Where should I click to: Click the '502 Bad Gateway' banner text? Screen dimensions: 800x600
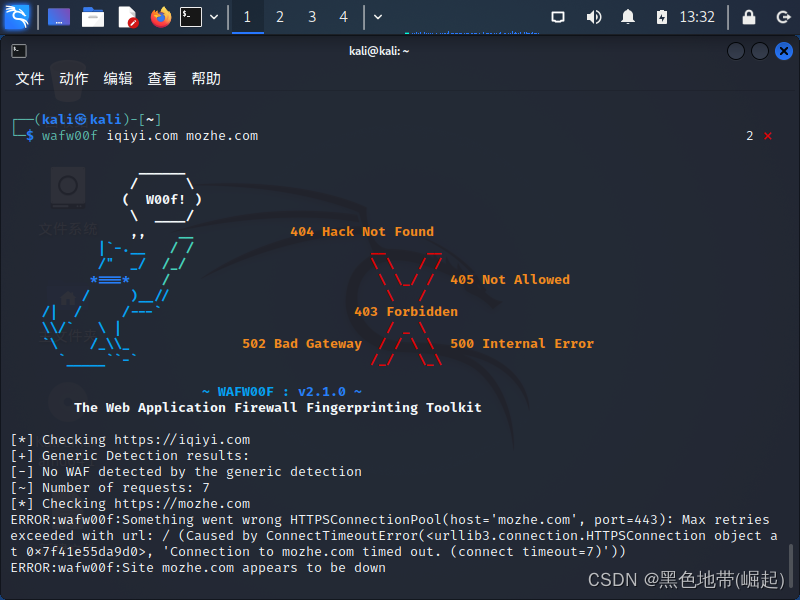tap(302, 343)
